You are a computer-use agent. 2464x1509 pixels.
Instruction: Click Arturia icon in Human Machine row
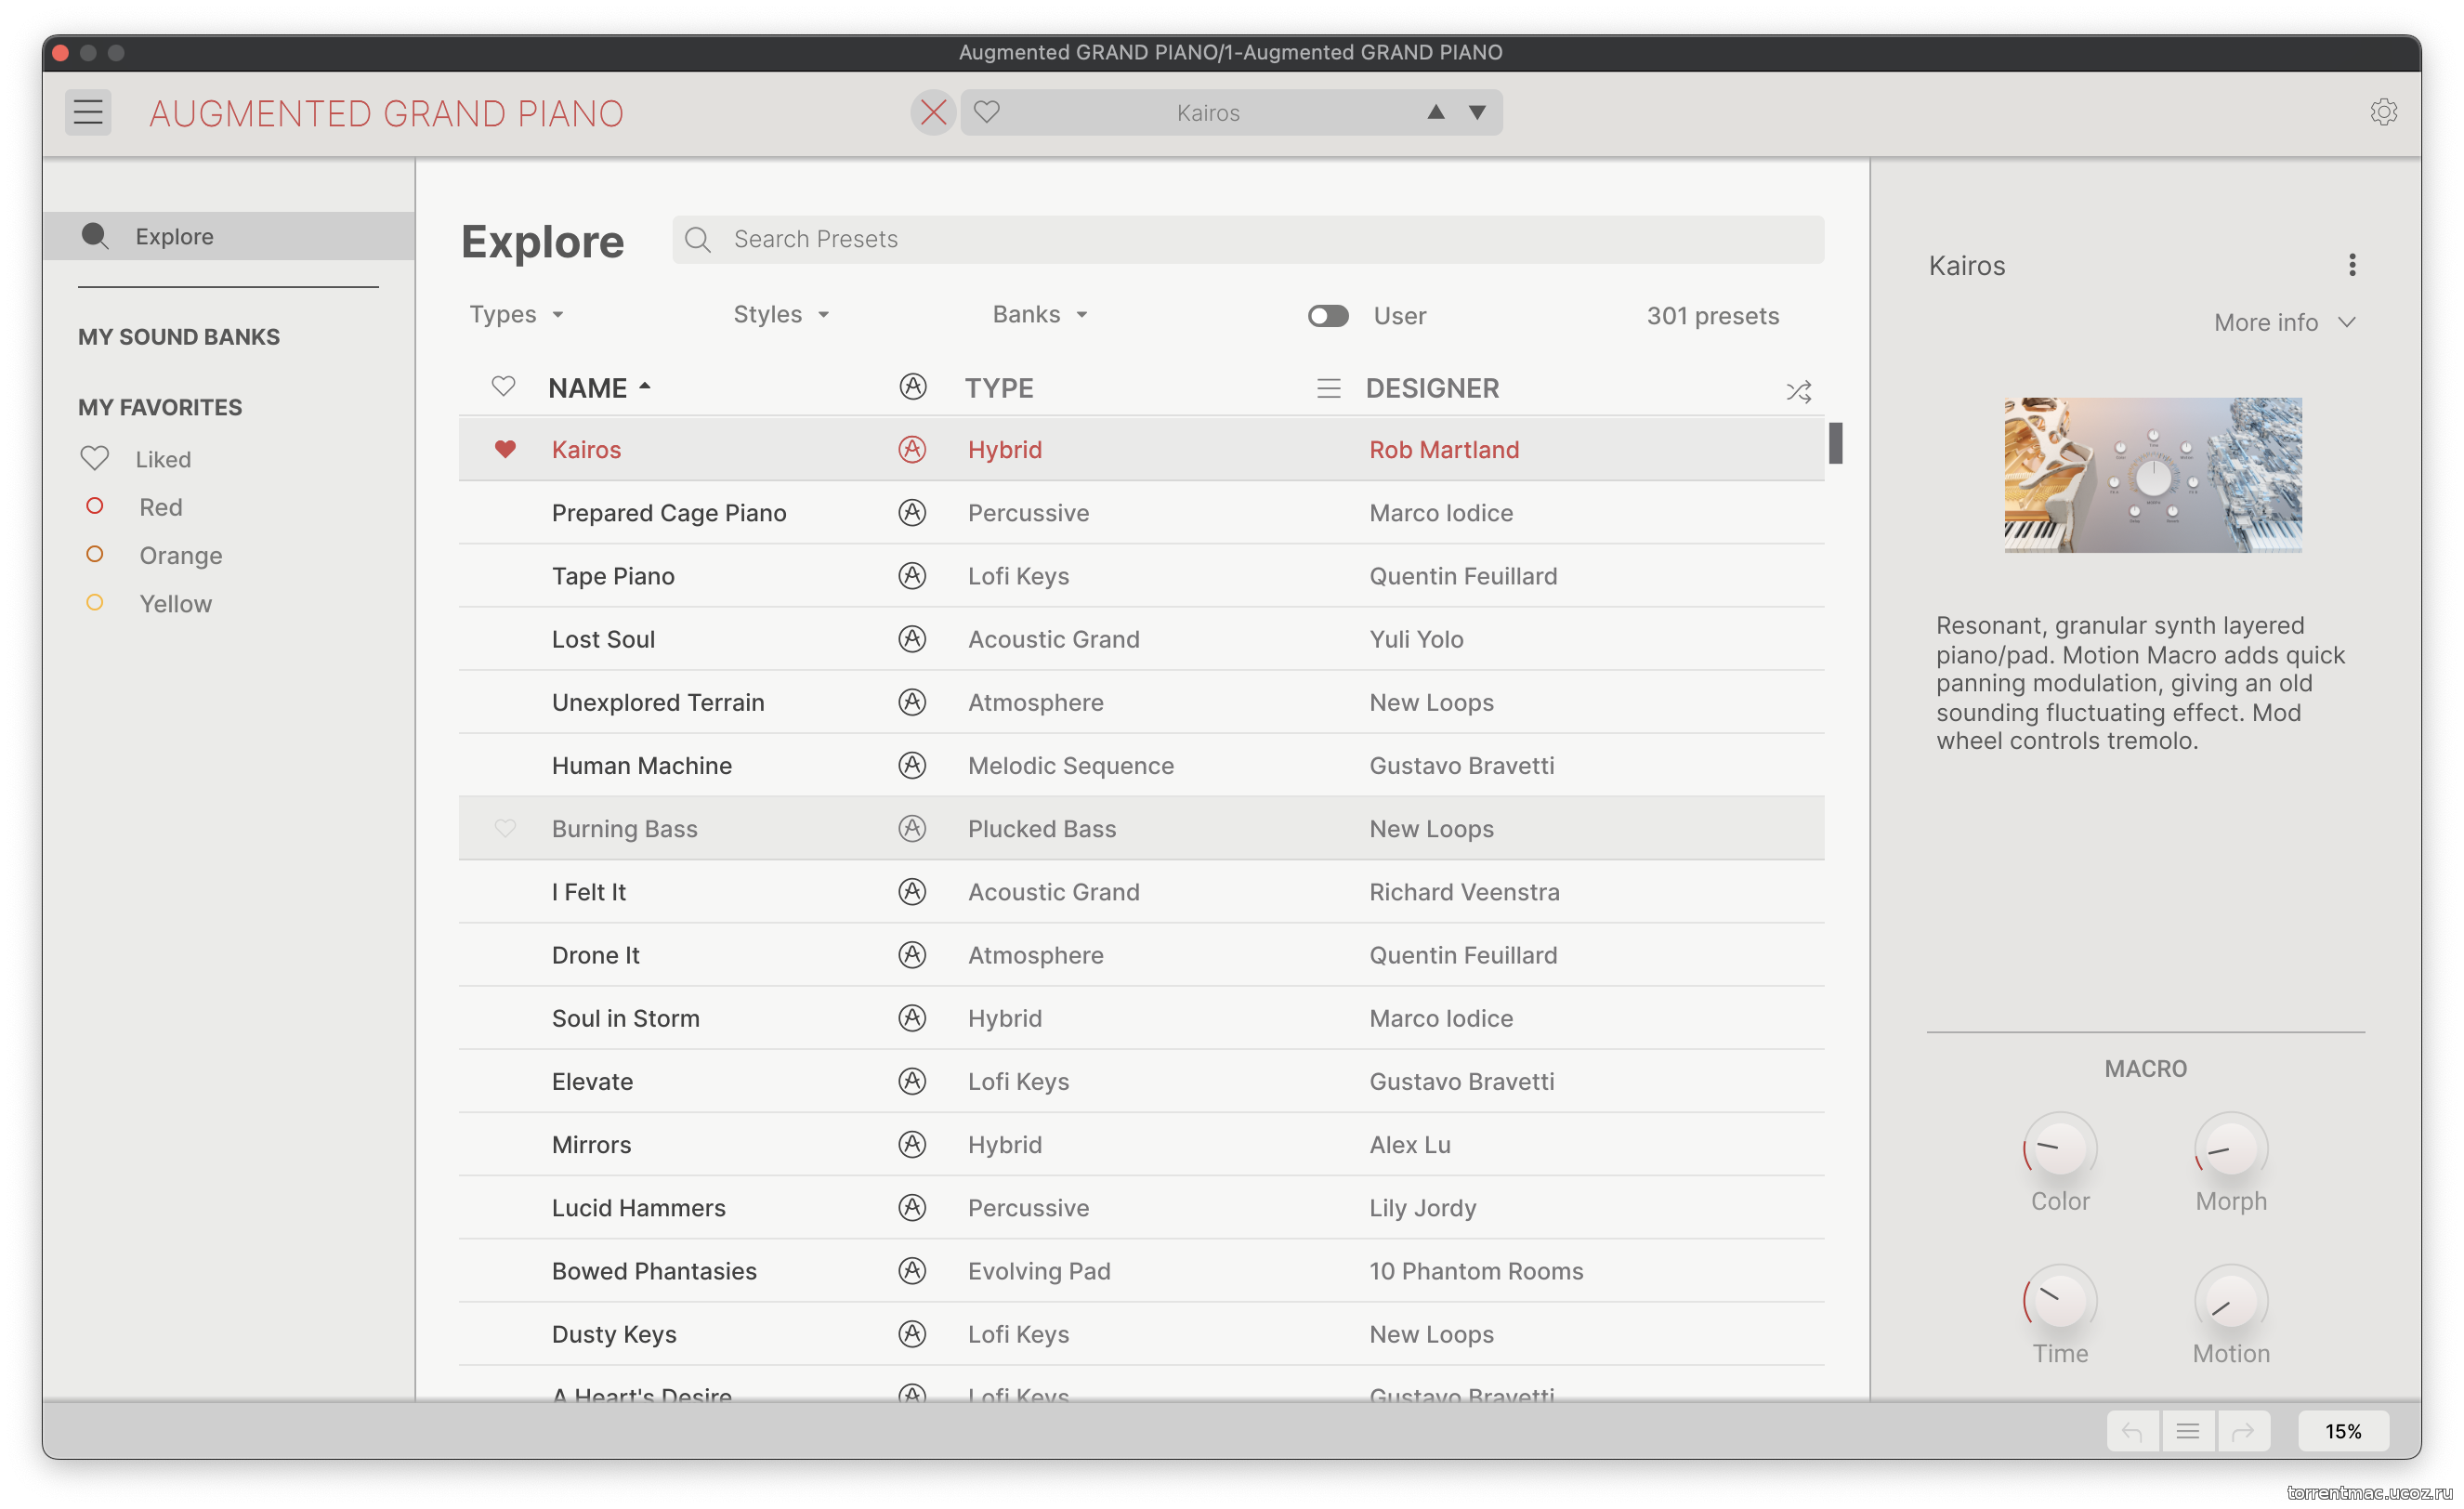[911, 765]
